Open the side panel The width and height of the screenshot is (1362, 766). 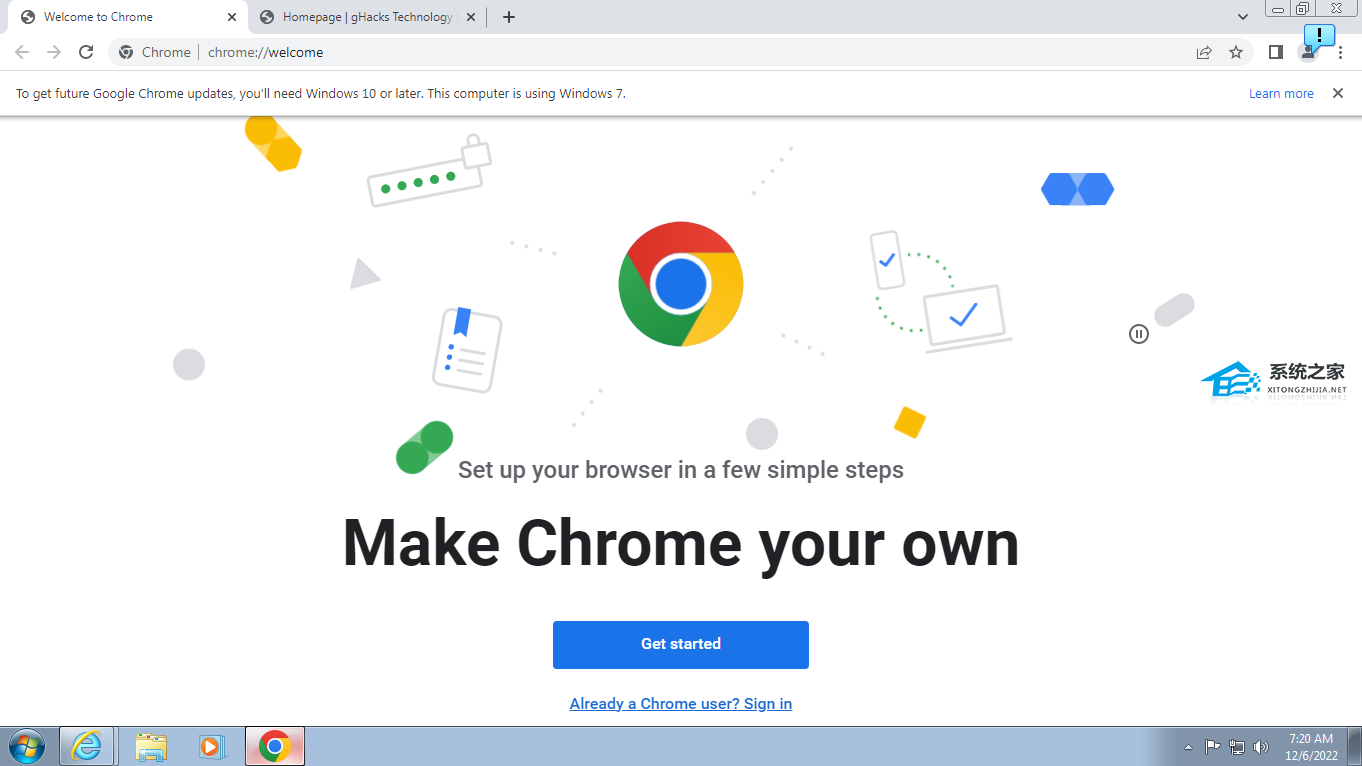(x=1276, y=52)
